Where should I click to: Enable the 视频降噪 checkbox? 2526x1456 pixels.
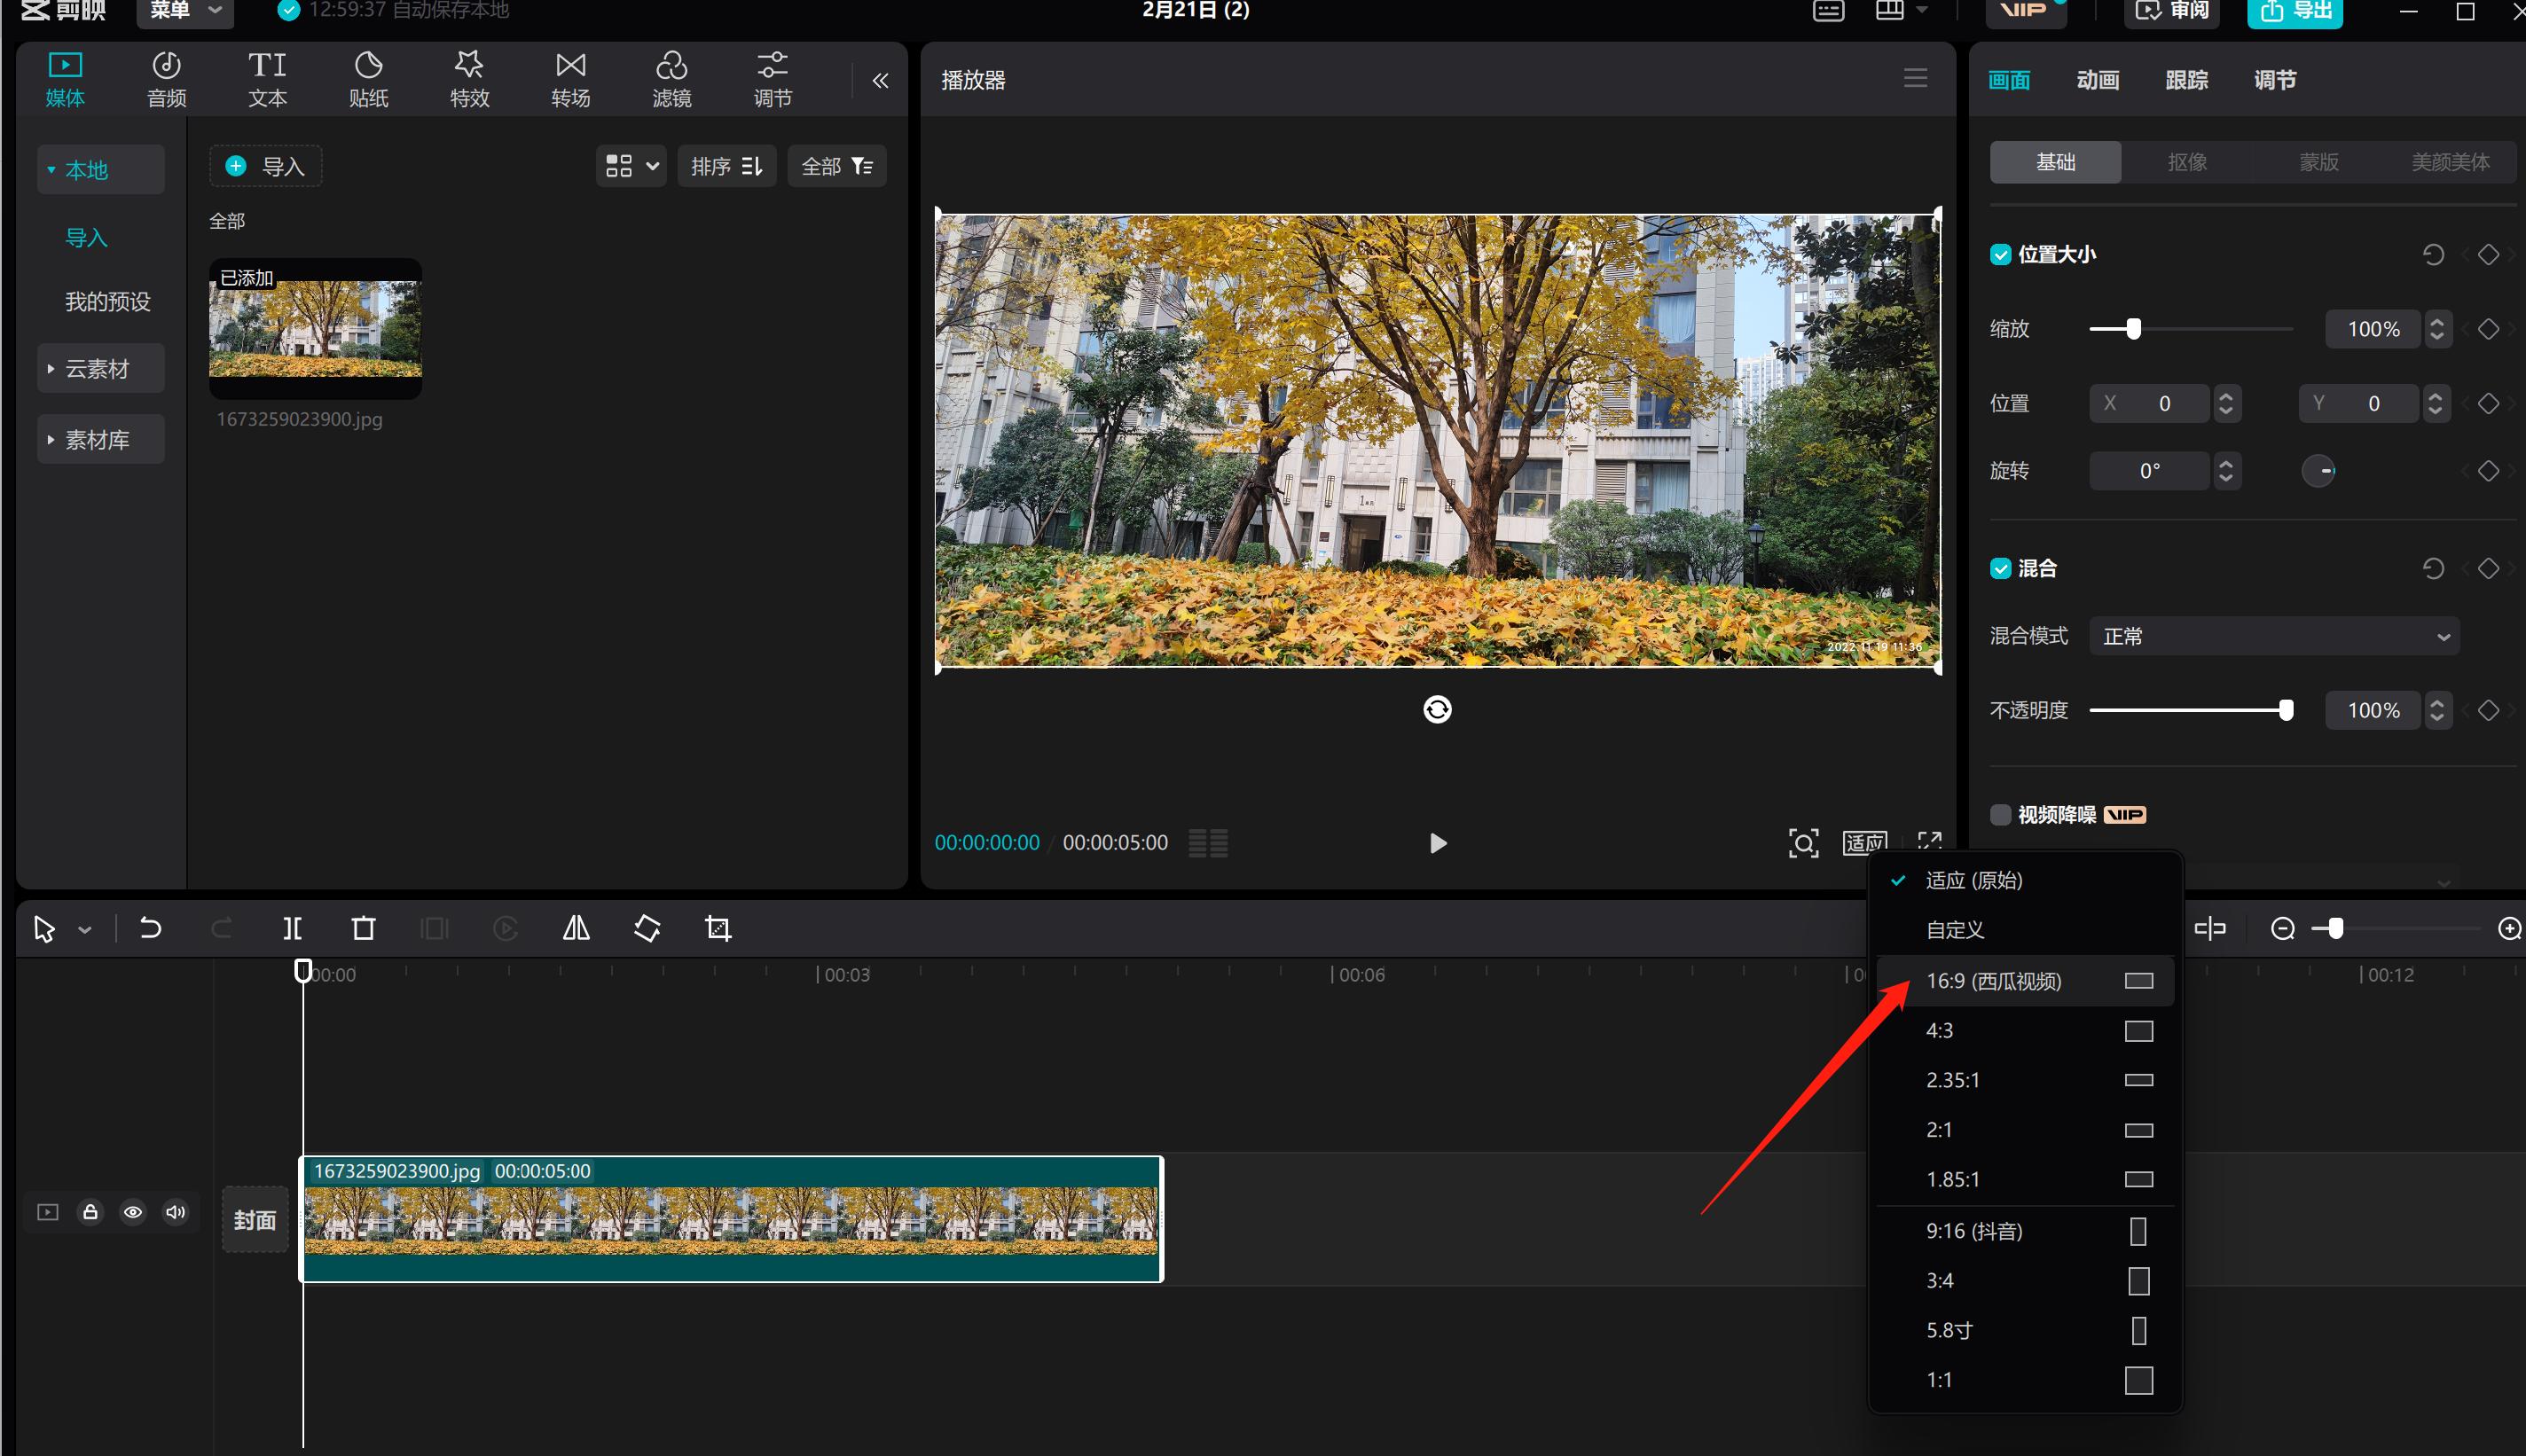[x=2000, y=815]
